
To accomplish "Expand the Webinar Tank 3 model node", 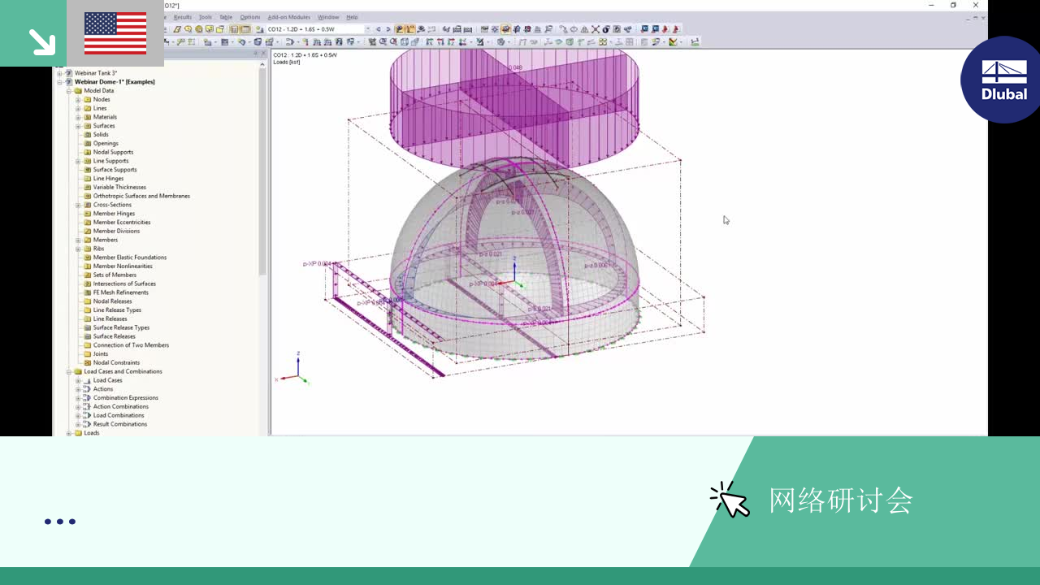I will 60,73.
